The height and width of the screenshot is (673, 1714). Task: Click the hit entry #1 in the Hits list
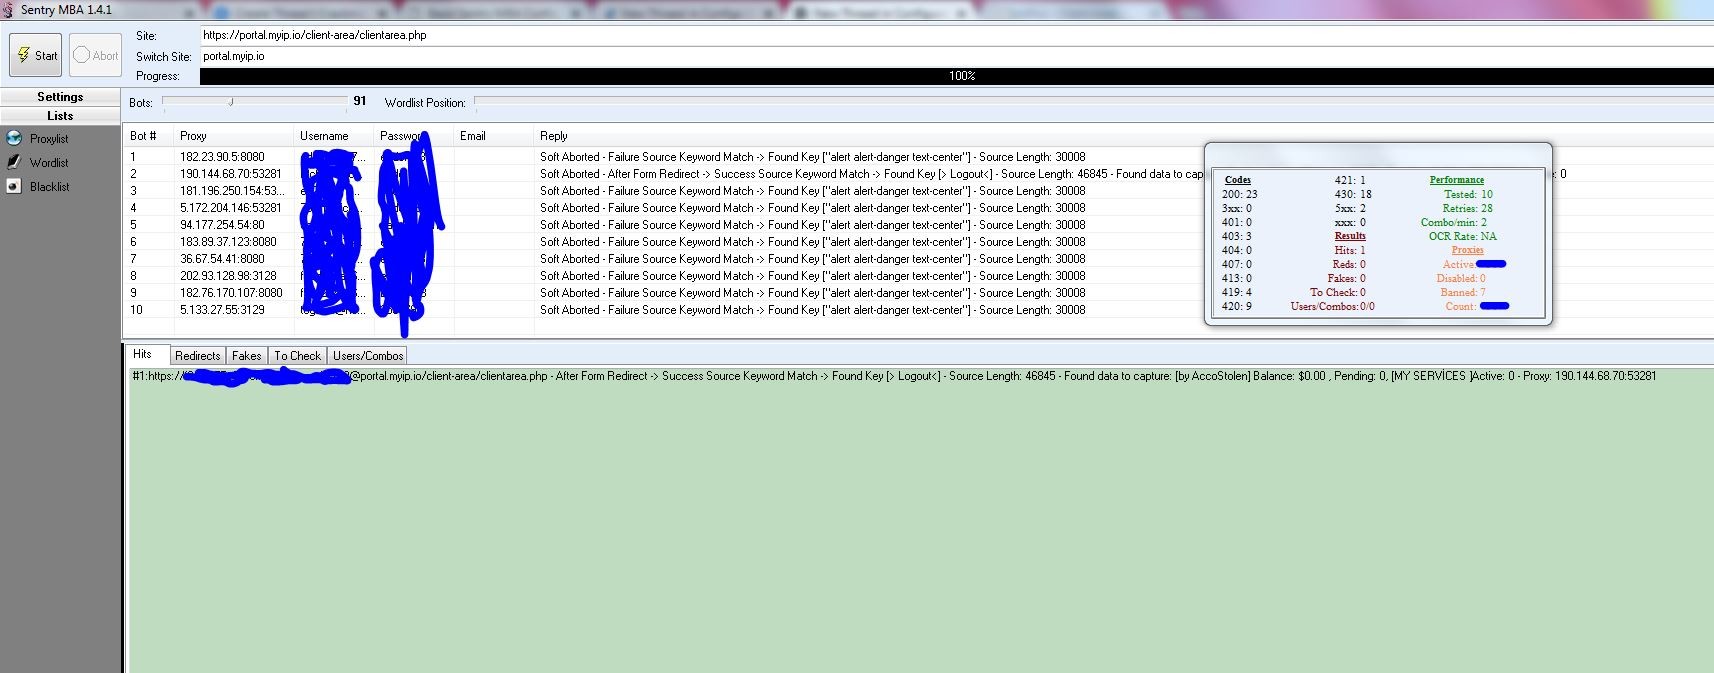pos(894,376)
